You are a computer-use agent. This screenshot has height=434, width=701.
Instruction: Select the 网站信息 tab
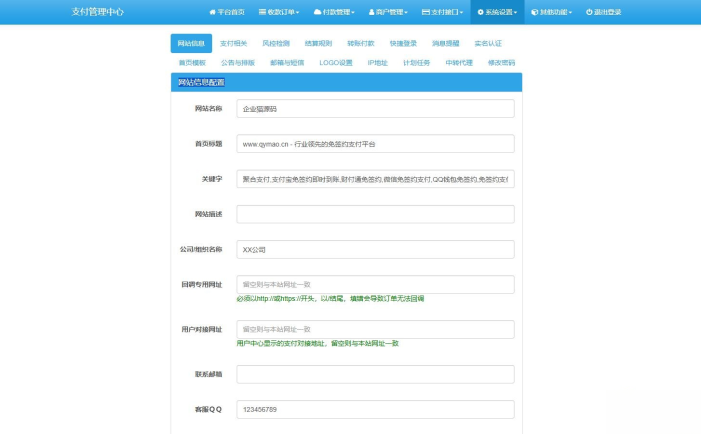[x=191, y=43]
